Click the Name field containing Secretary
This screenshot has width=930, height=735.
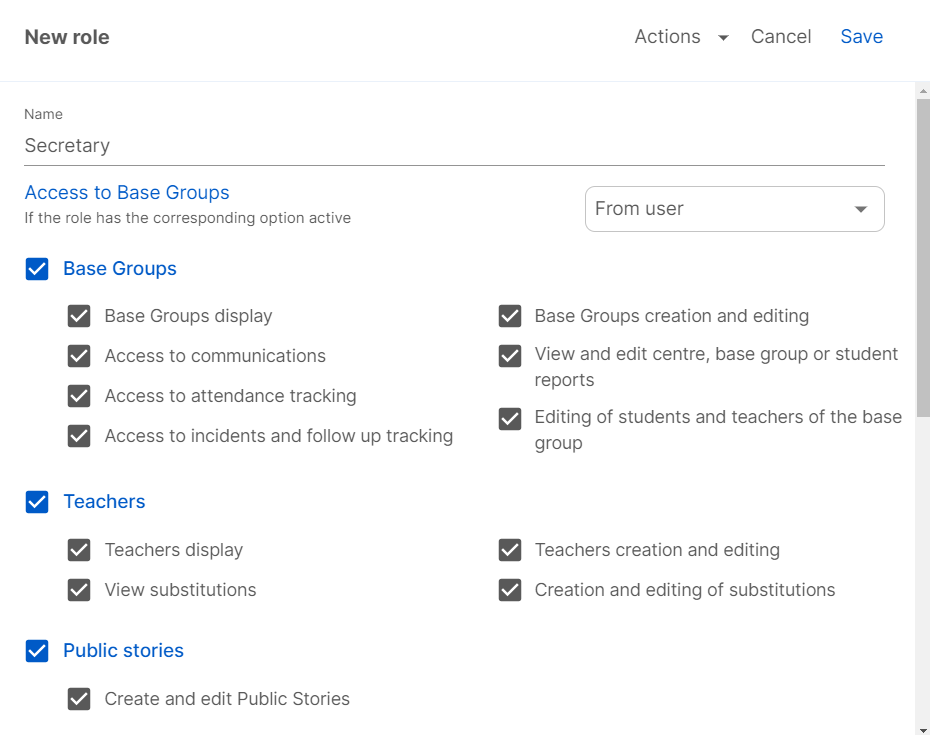[454, 146]
